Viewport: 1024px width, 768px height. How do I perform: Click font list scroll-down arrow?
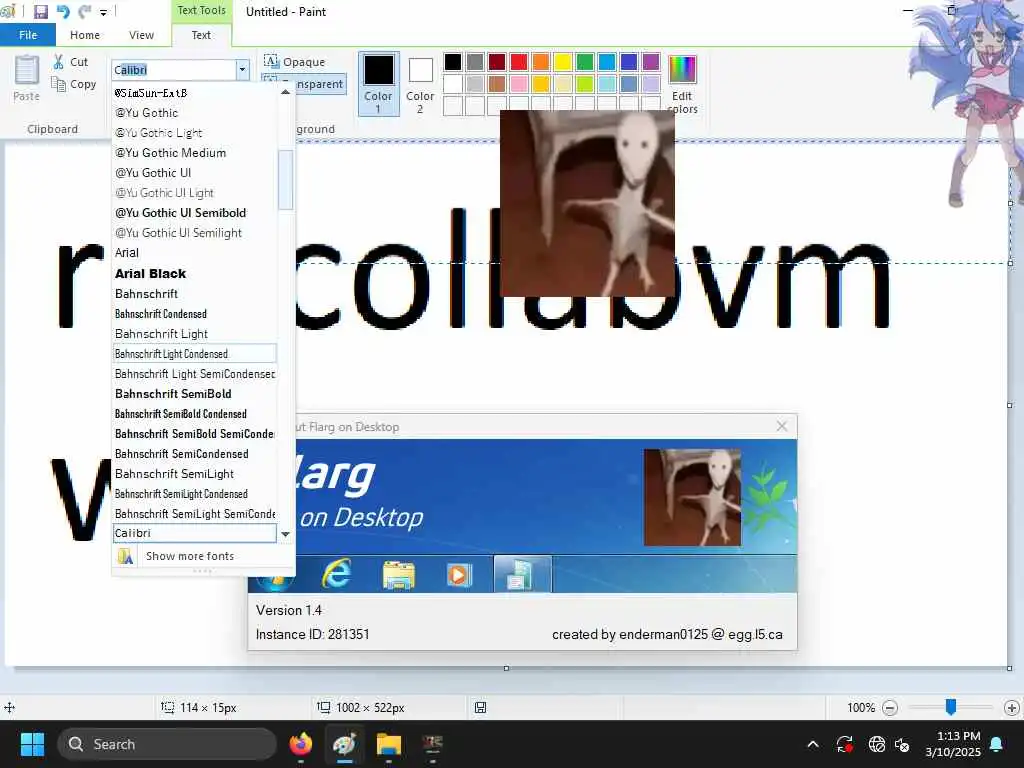coord(285,534)
